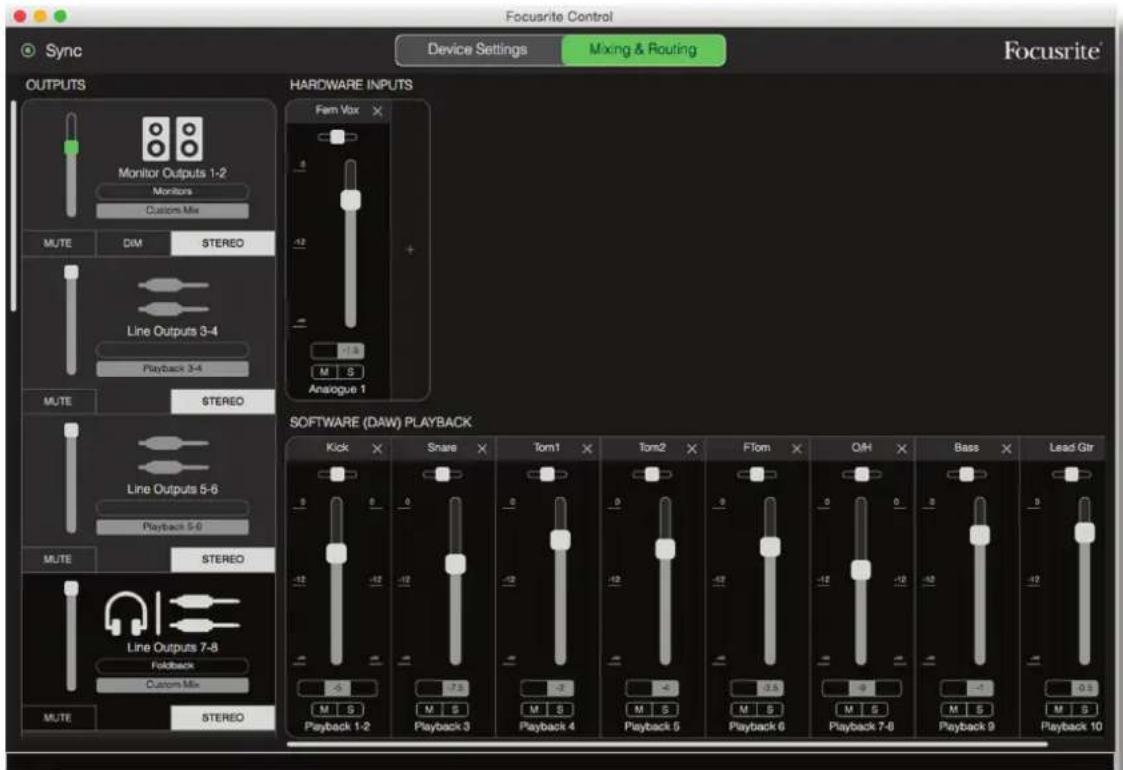Image resolution: width=1123 pixels, height=770 pixels.
Task: Switch to the Device Settings tab
Action: point(478,49)
